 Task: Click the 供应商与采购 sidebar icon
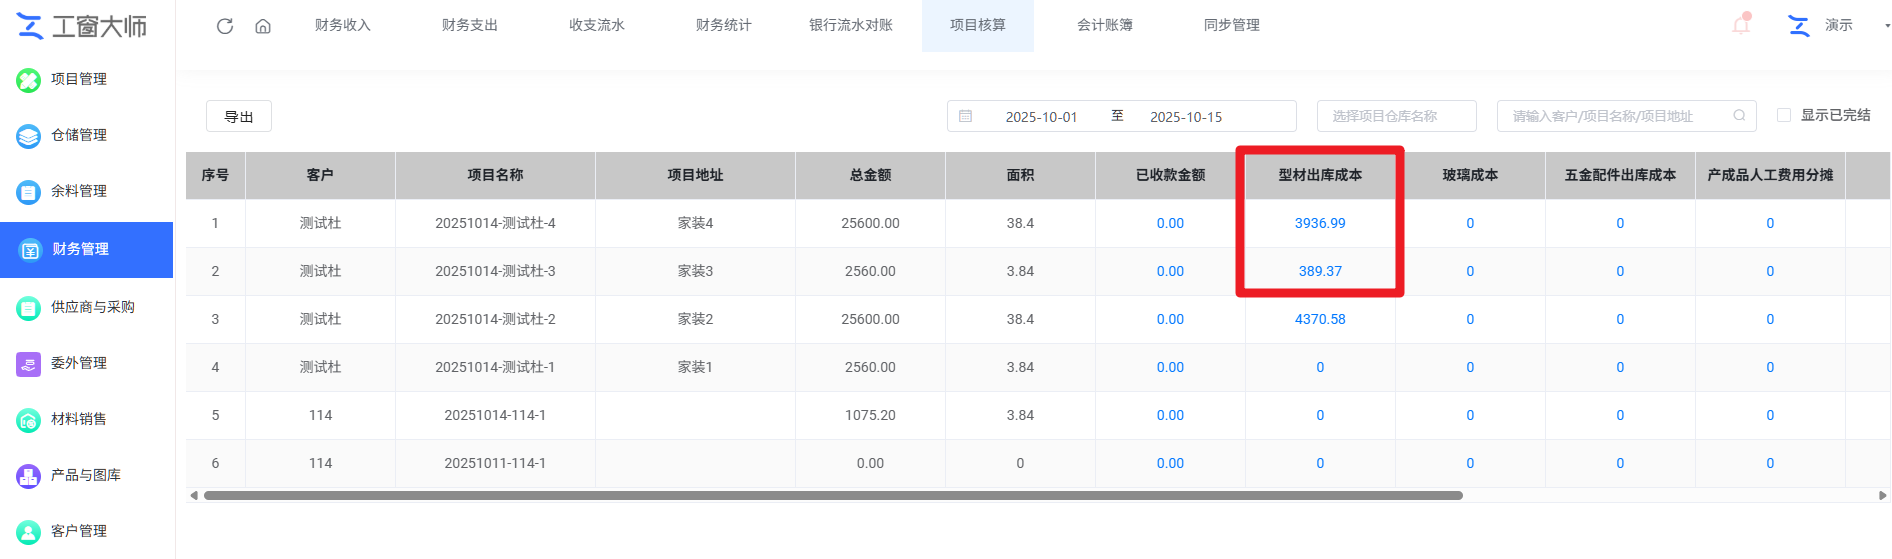click(28, 308)
